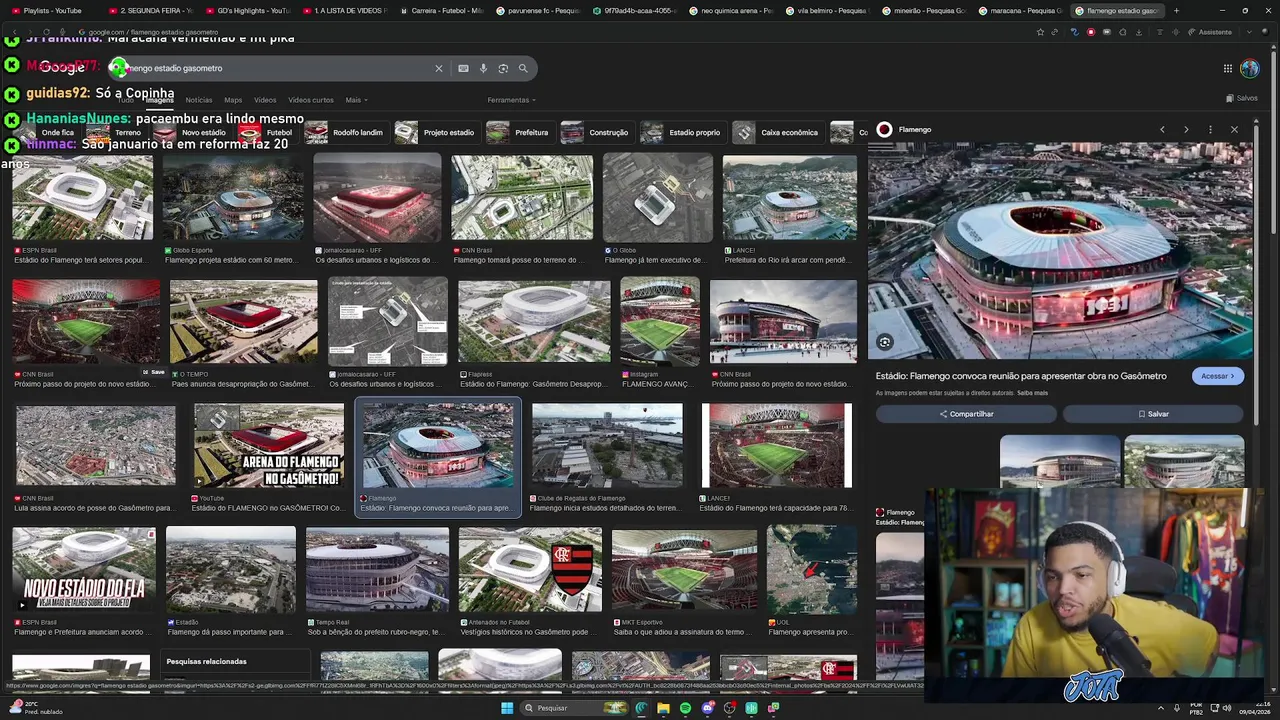Viewport: 1280px width, 720px height.
Task: Expand the Mais search category menu
Action: pyautogui.click(x=356, y=100)
